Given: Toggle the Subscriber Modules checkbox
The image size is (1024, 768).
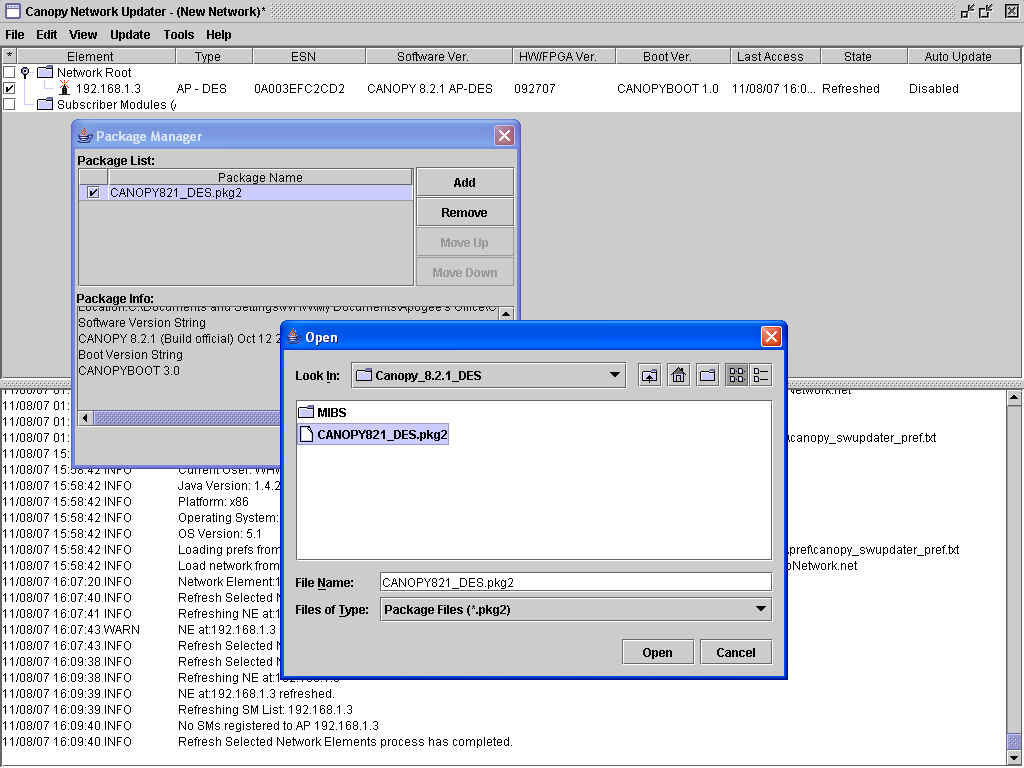Looking at the screenshot, I should pos(9,104).
